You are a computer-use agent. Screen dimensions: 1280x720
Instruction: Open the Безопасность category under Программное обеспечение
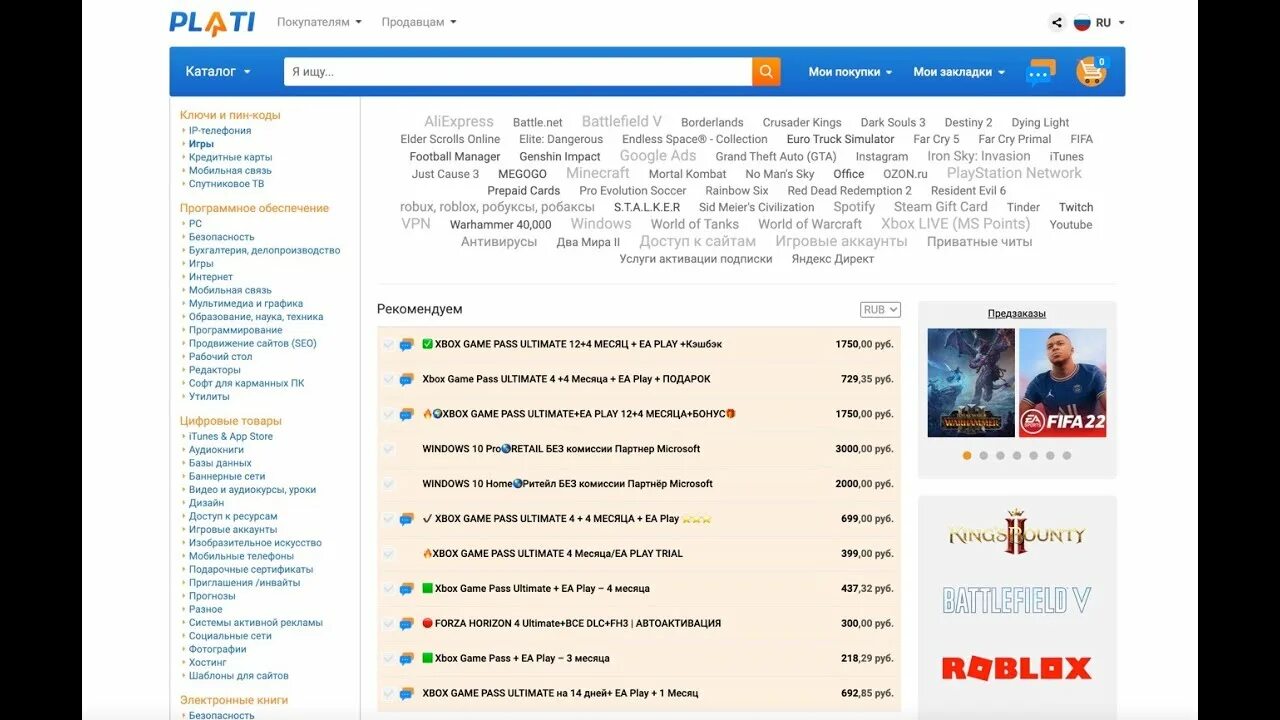pos(222,237)
